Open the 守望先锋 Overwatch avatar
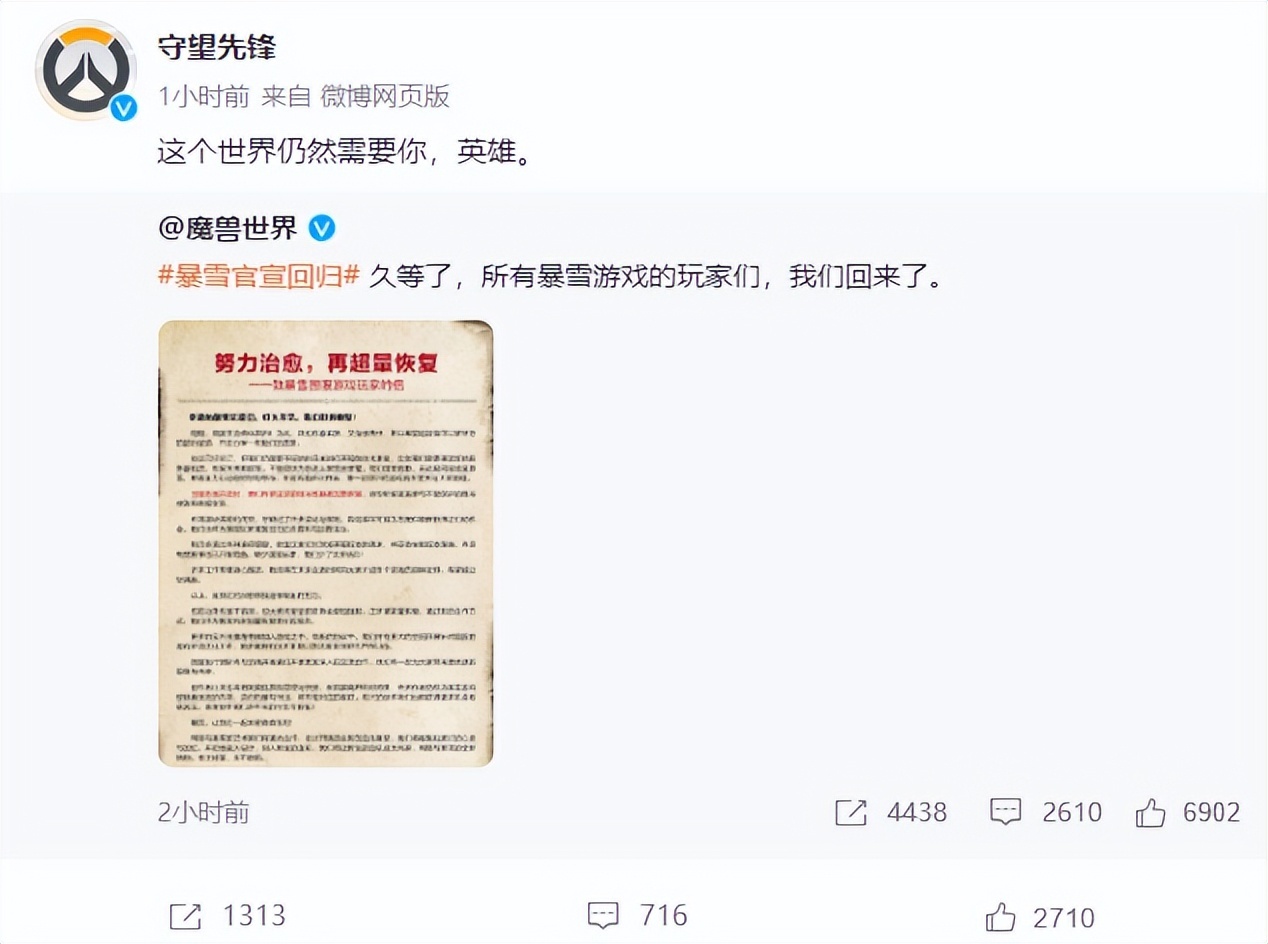 (85, 70)
